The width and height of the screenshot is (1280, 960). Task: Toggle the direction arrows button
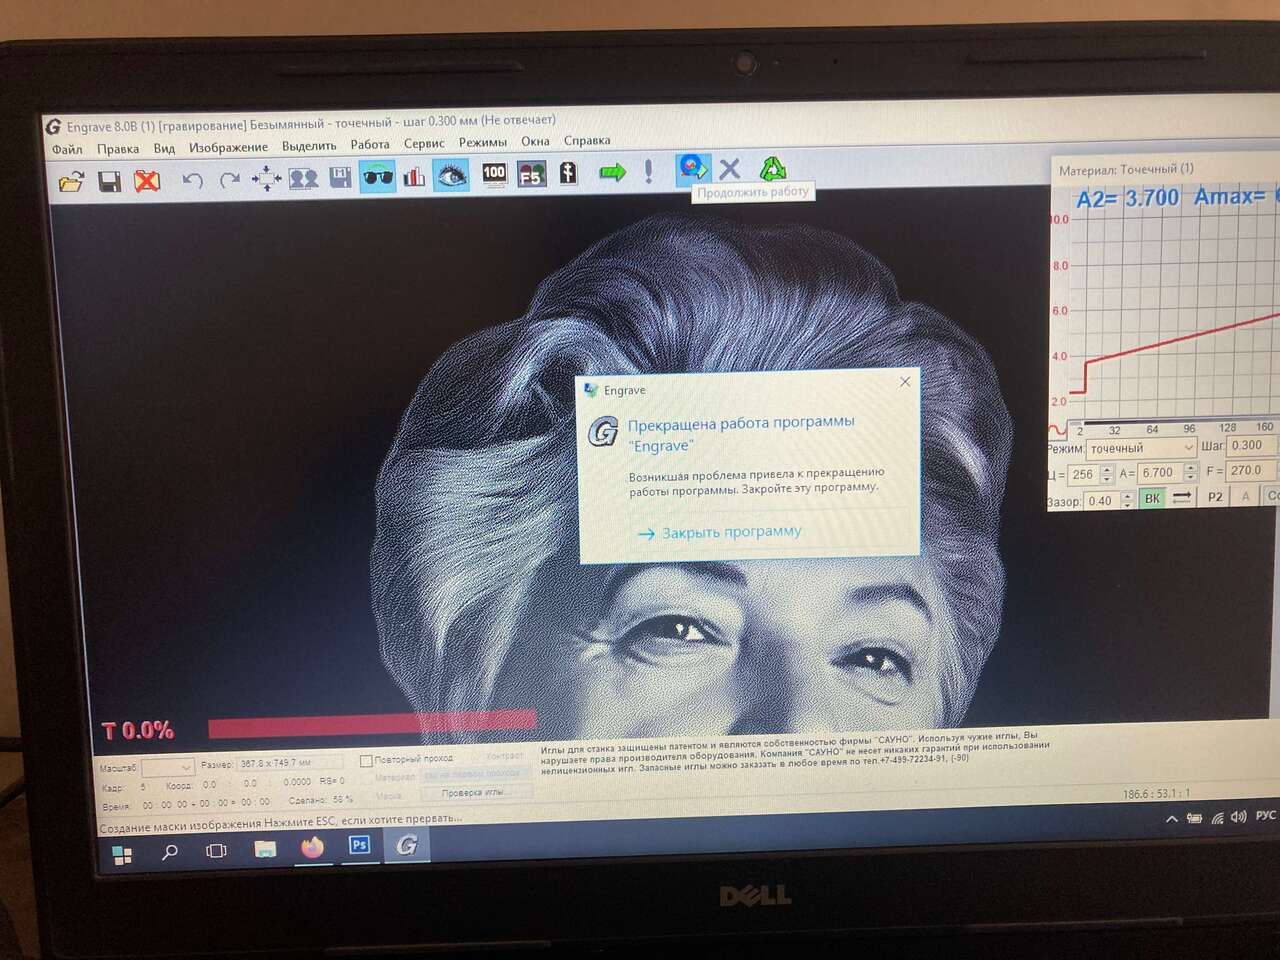pos(1182,497)
